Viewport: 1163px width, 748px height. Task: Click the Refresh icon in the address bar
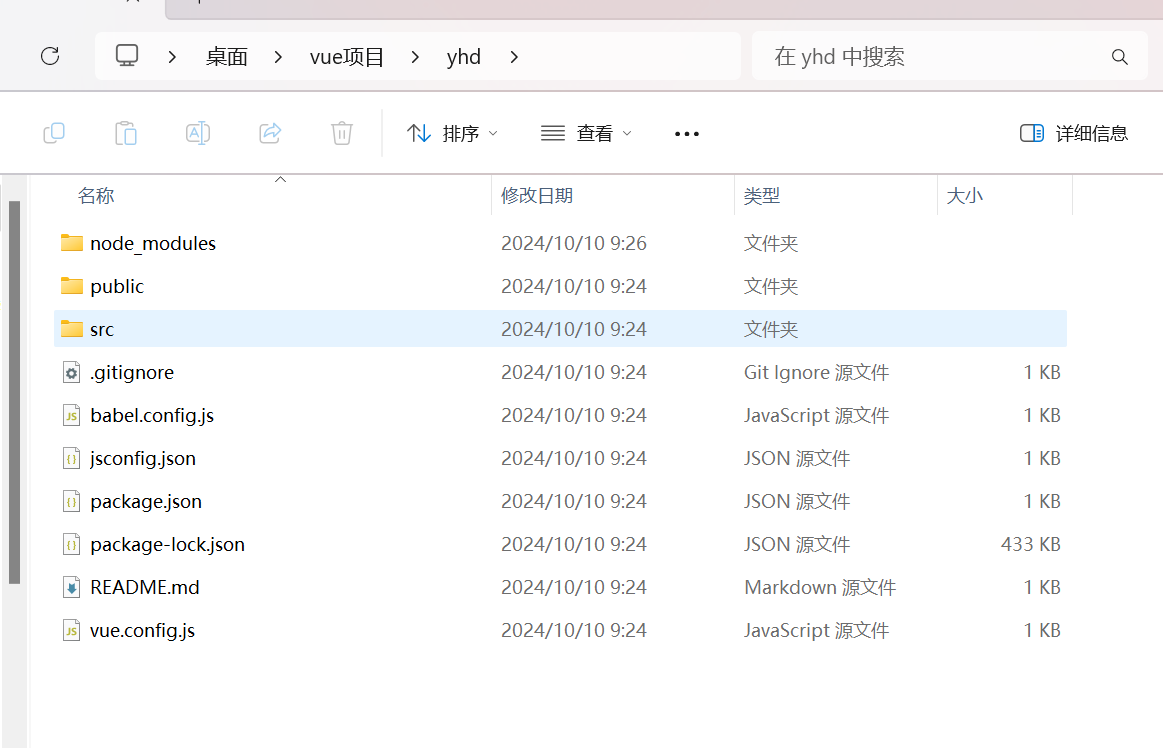[x=49, y=56]
